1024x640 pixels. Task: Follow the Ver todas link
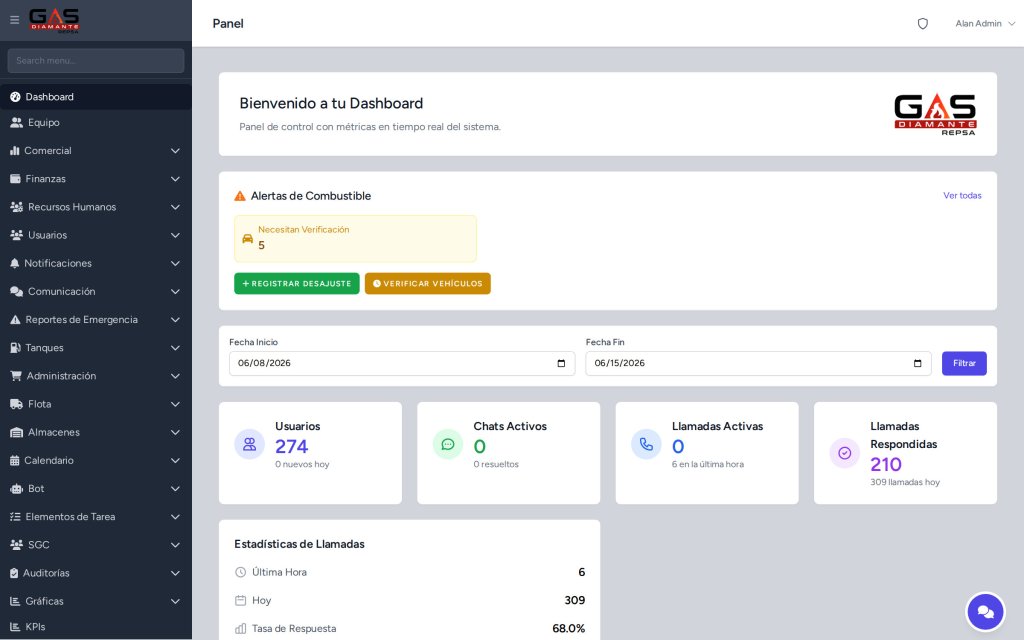pos(962,195)
